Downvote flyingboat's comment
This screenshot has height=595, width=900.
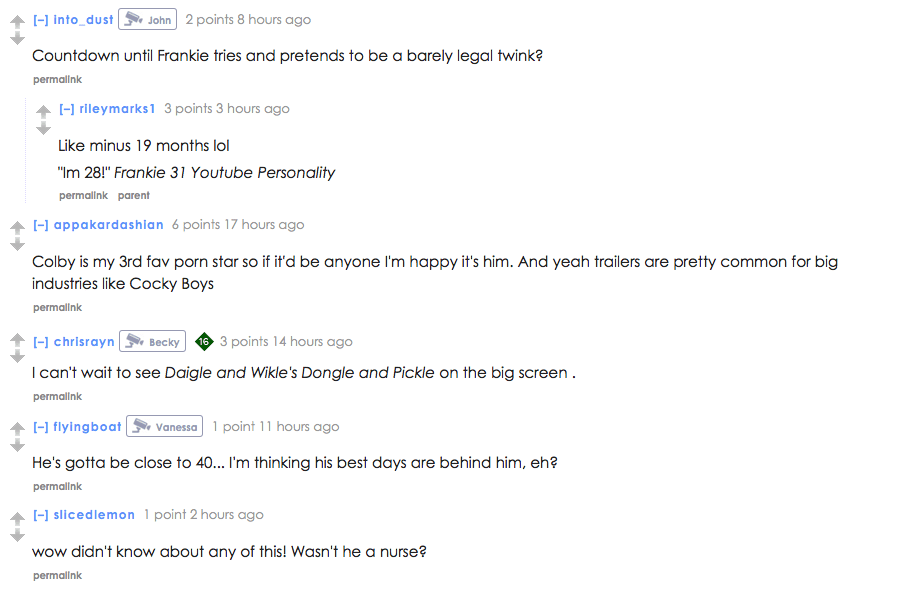[x=18, y=445]
